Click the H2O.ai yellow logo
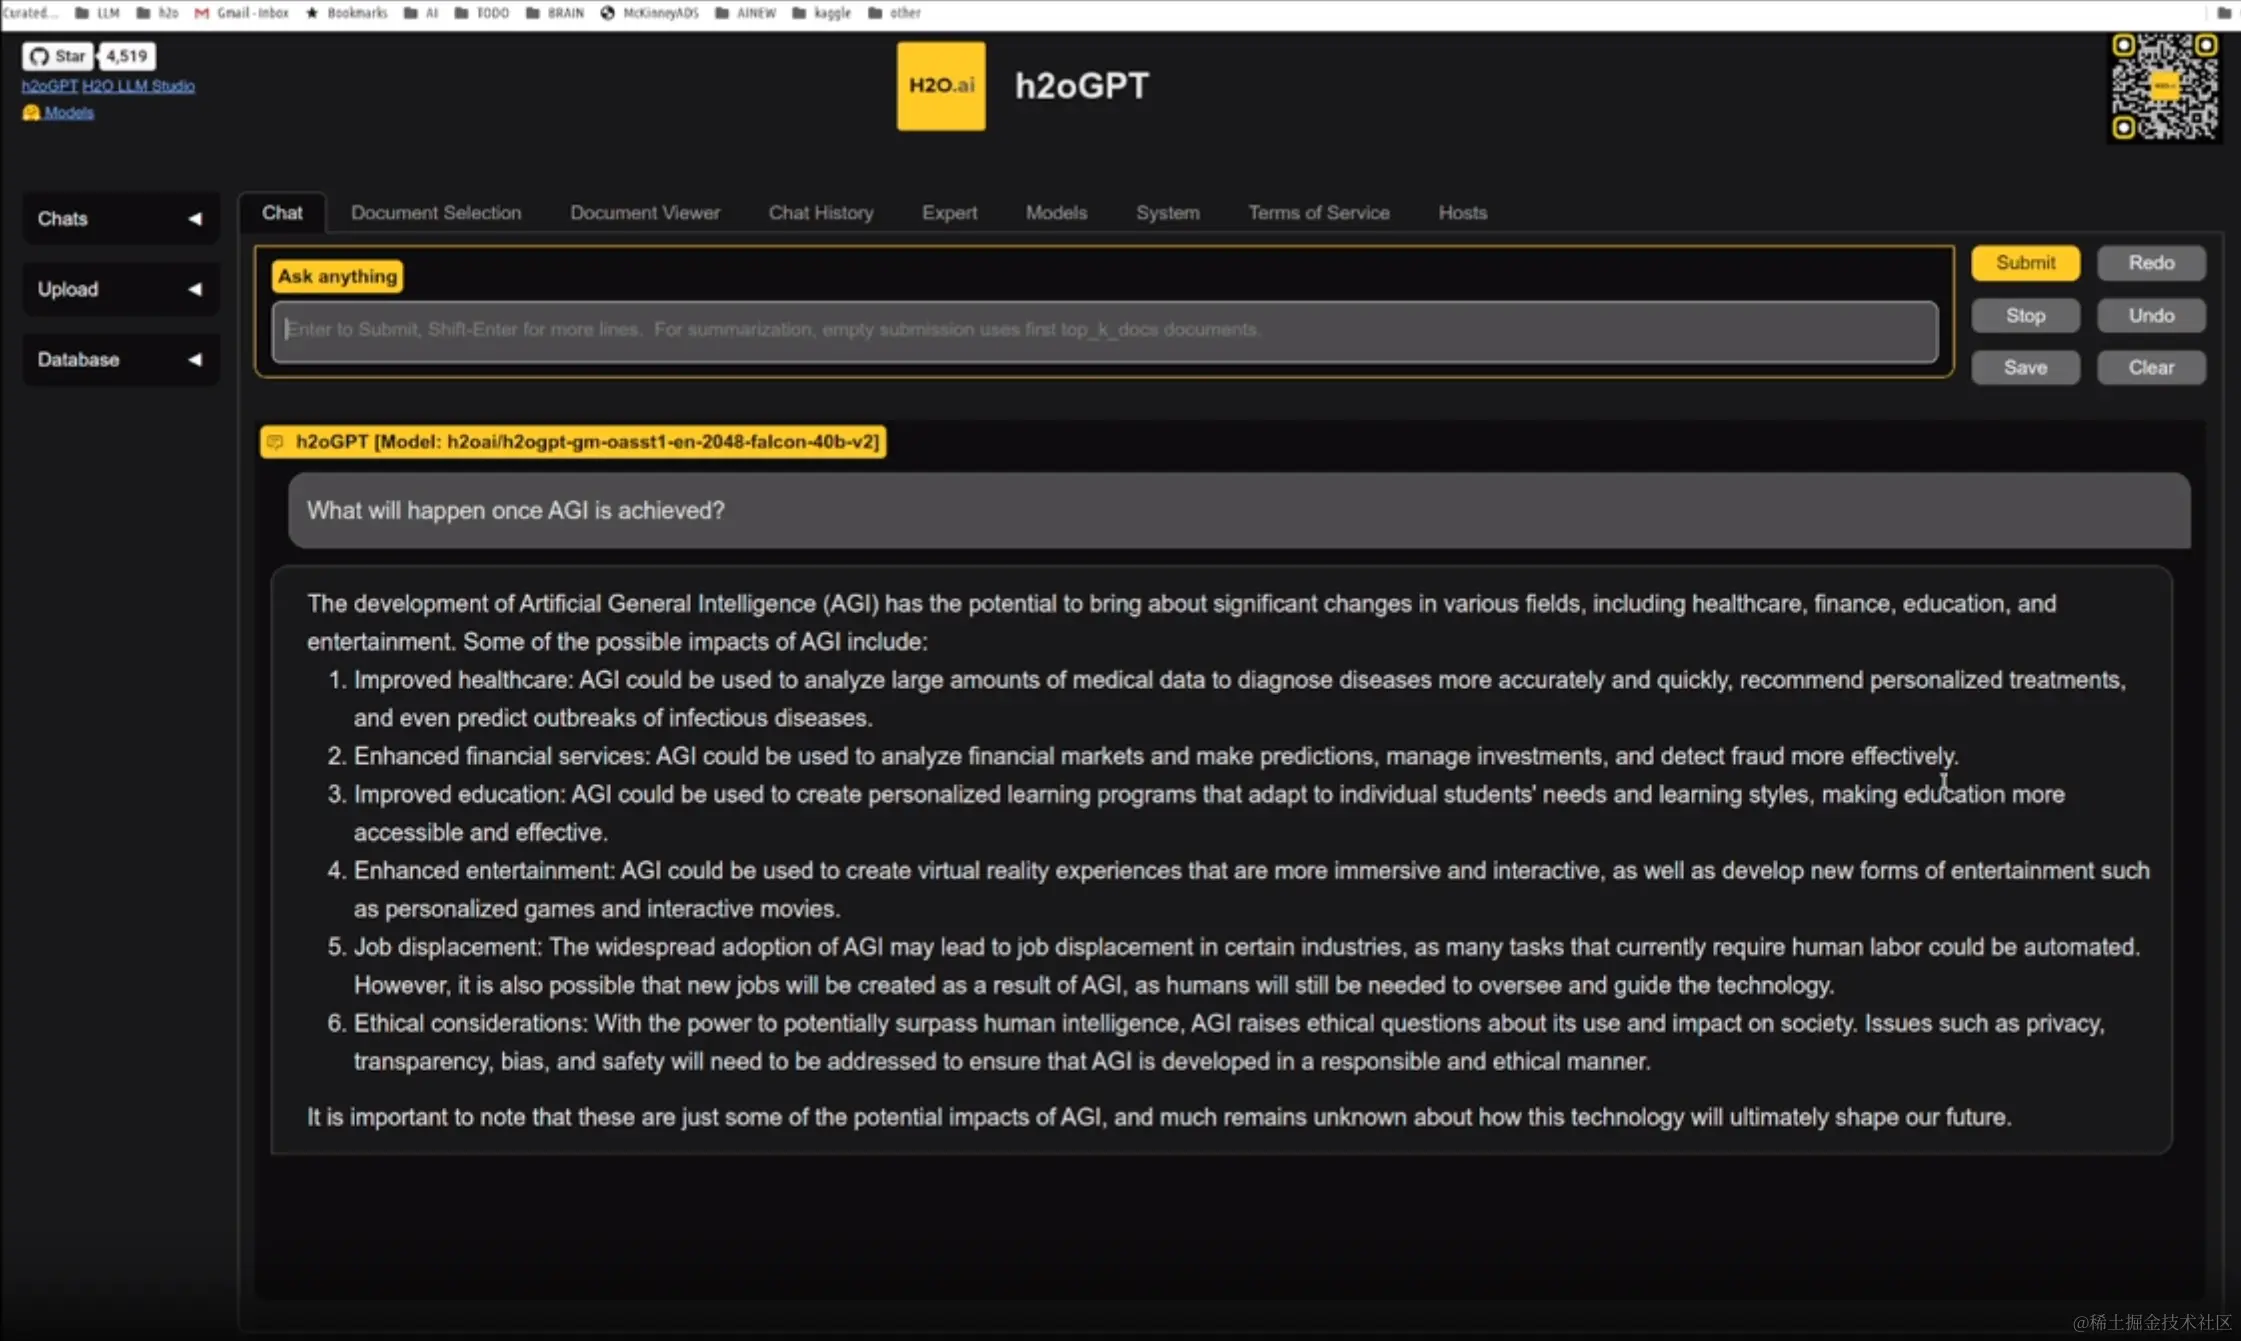Viewport: 2241px width, 1341px height. pos(940,86)
